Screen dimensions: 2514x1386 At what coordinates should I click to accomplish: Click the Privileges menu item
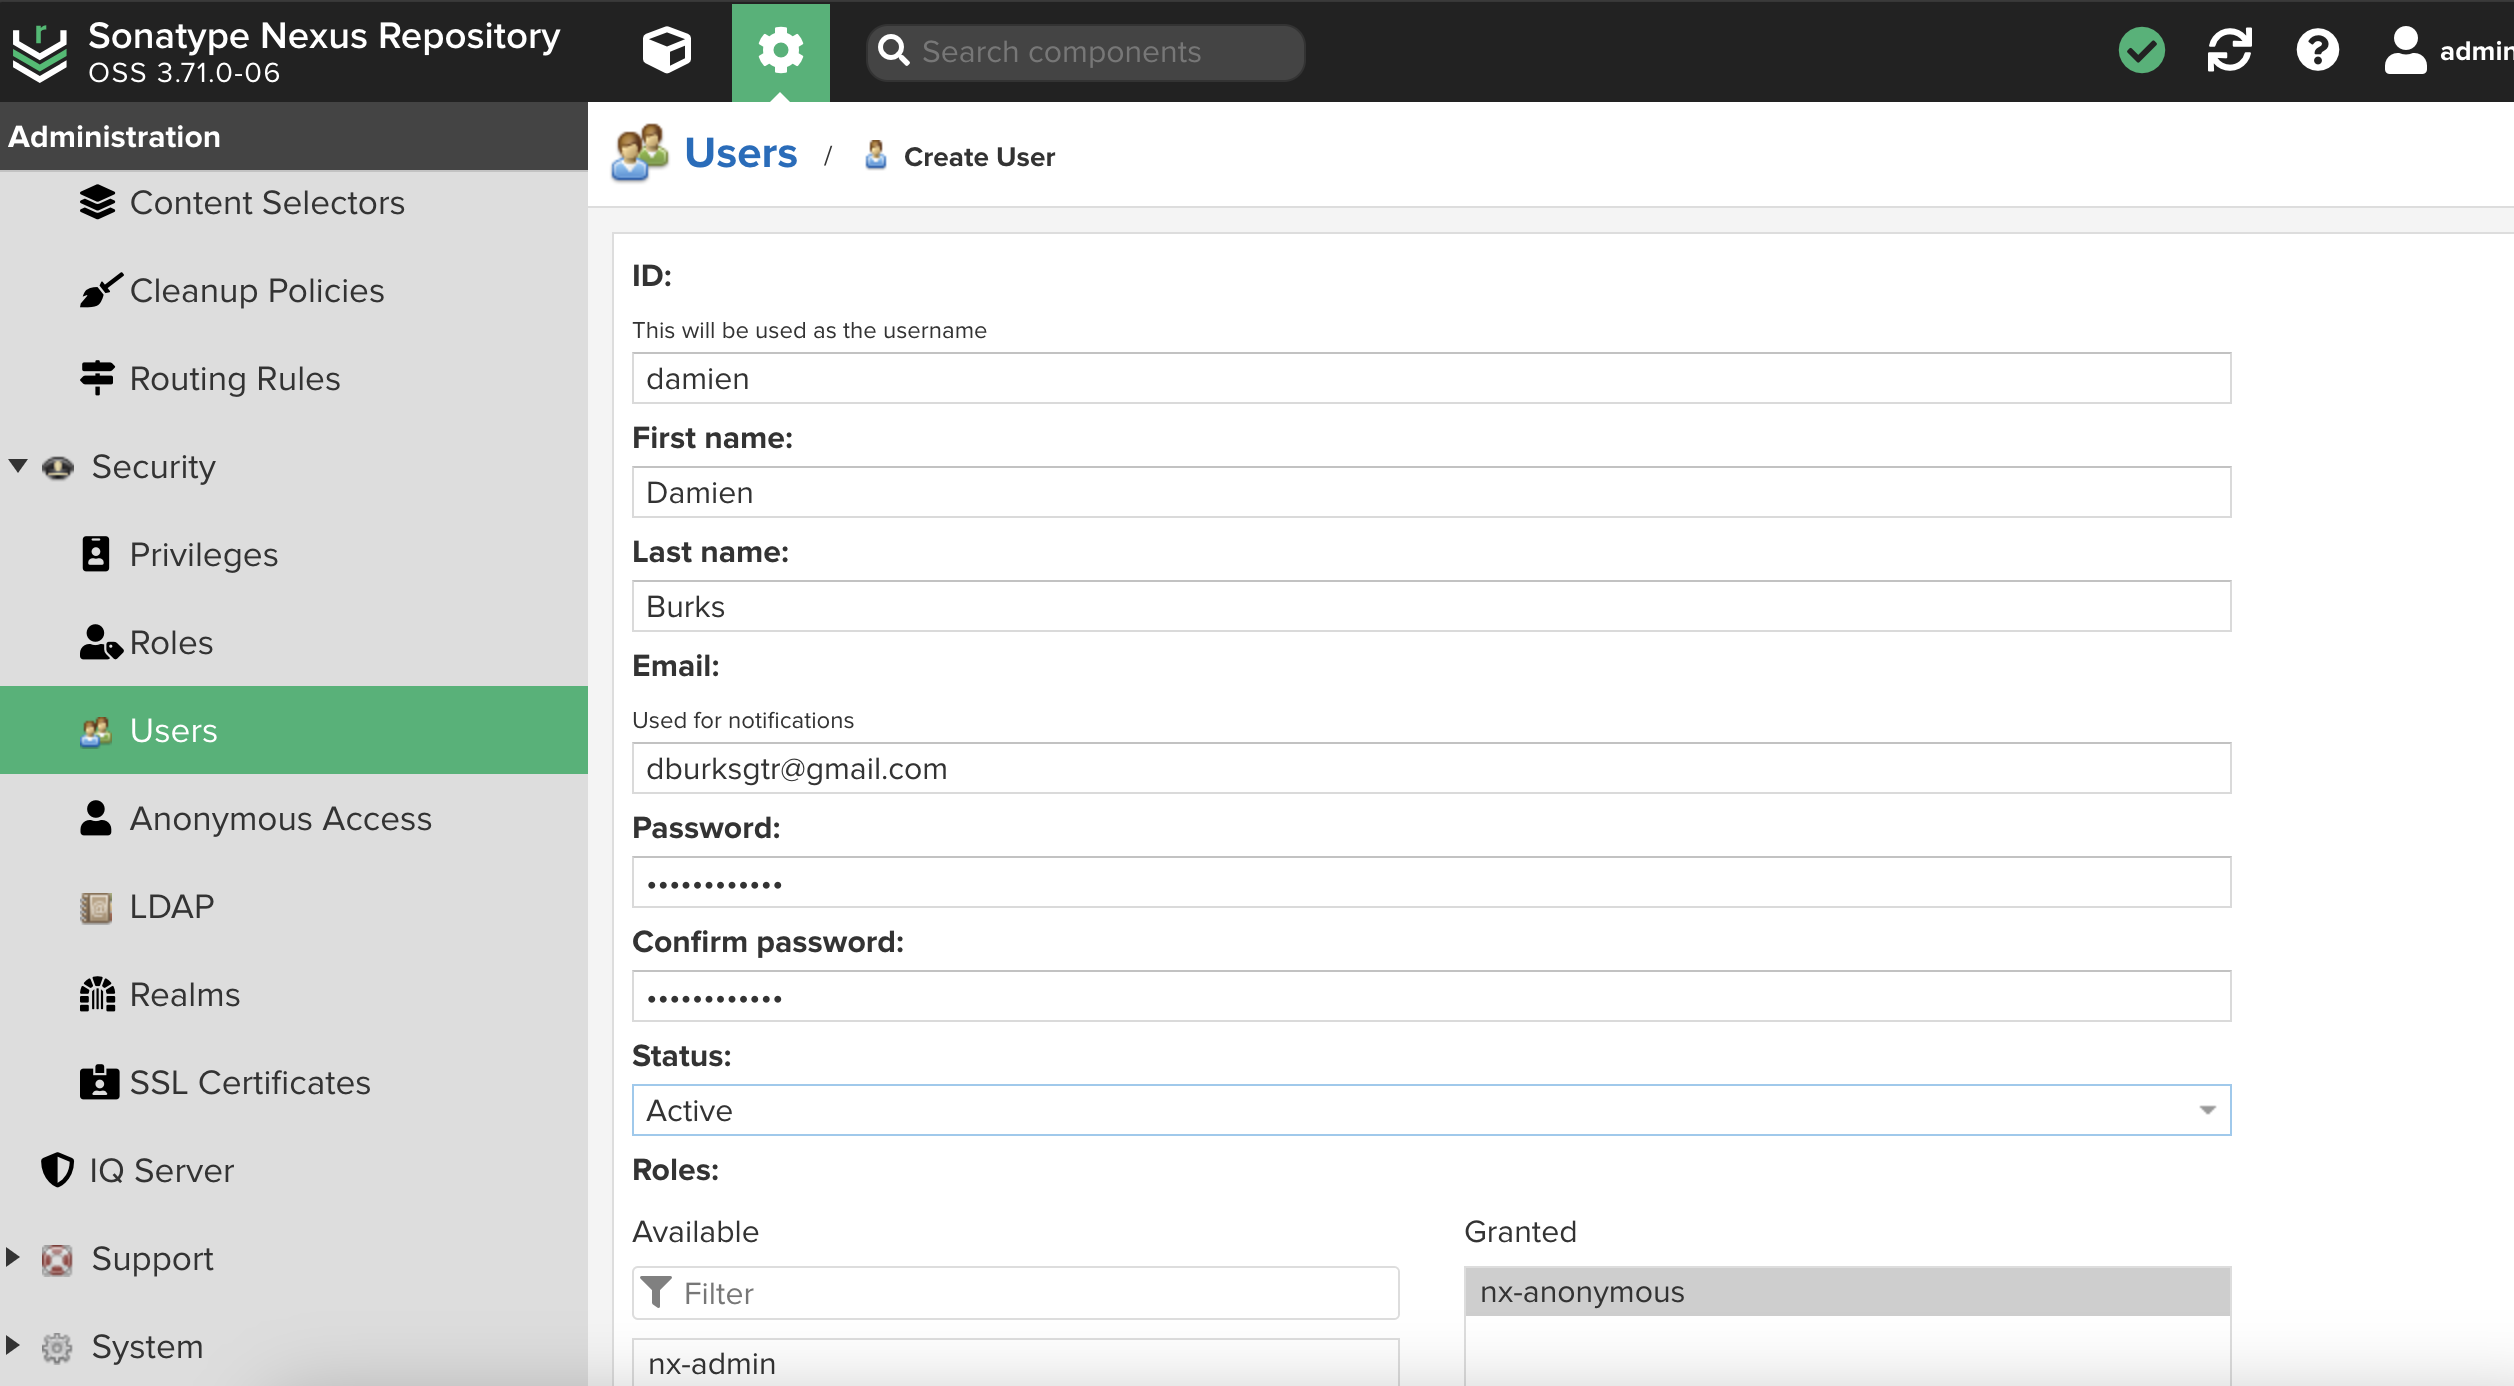click(x=203, y=555)
